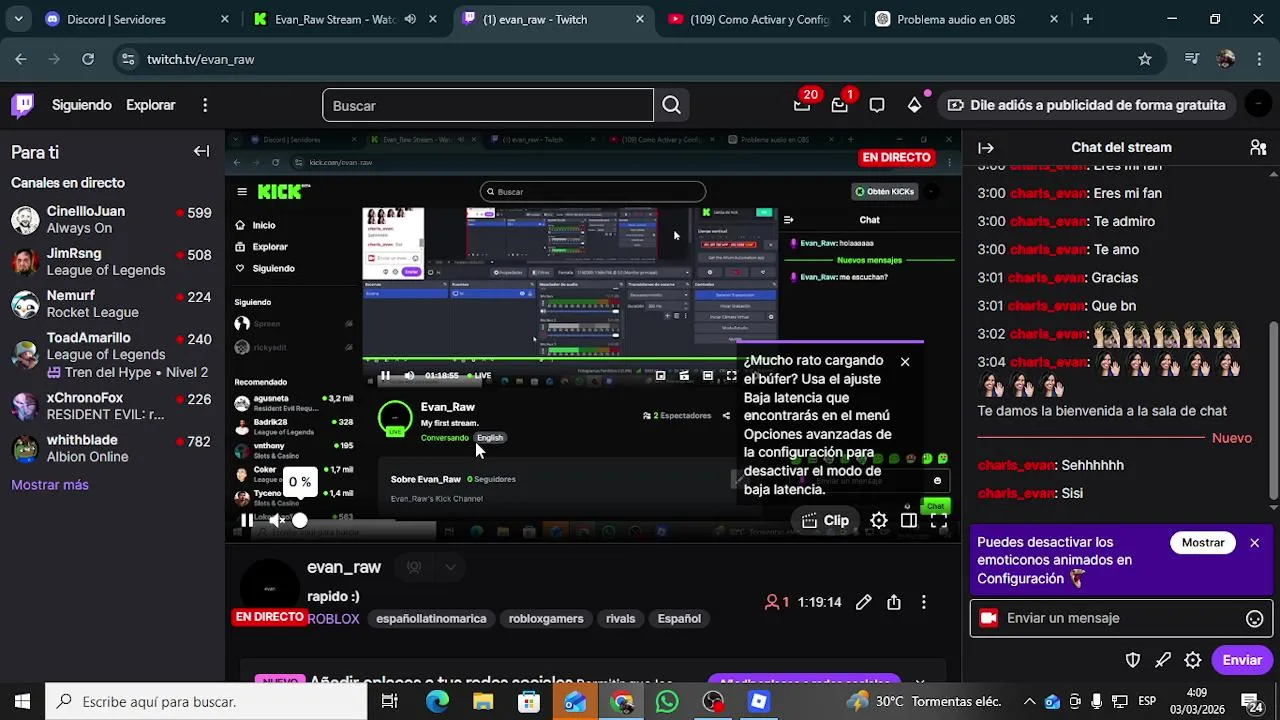This screenshot has height=720, width=1280.
Task: Toggle theater mode on the player
Action: pyautogui.click(x=909, y=520)
